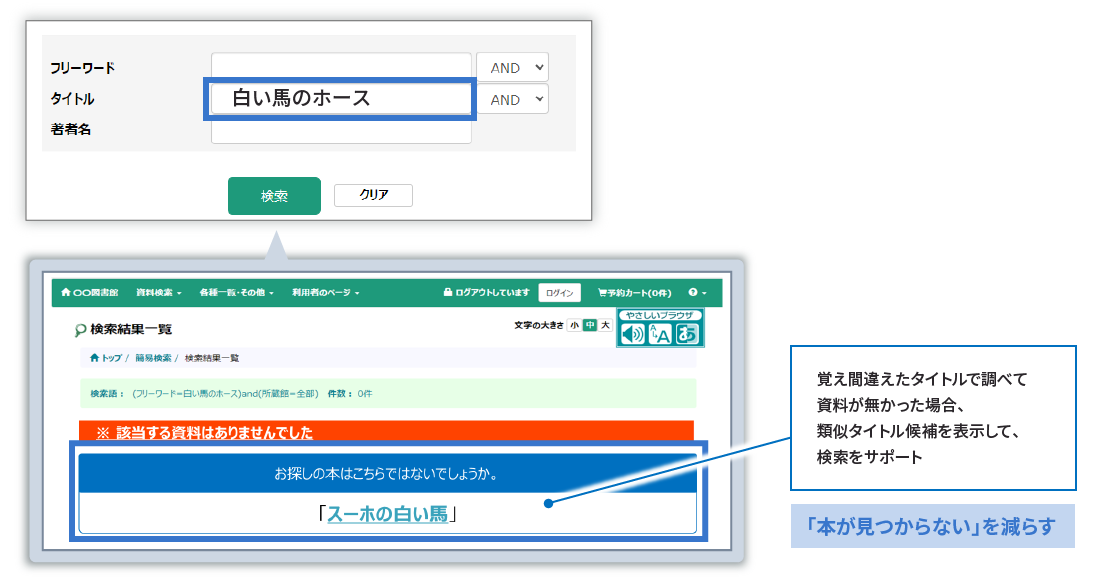Select the 中 font size option
This screenshot has height=583, width=1120.
[x=589, y=325]
